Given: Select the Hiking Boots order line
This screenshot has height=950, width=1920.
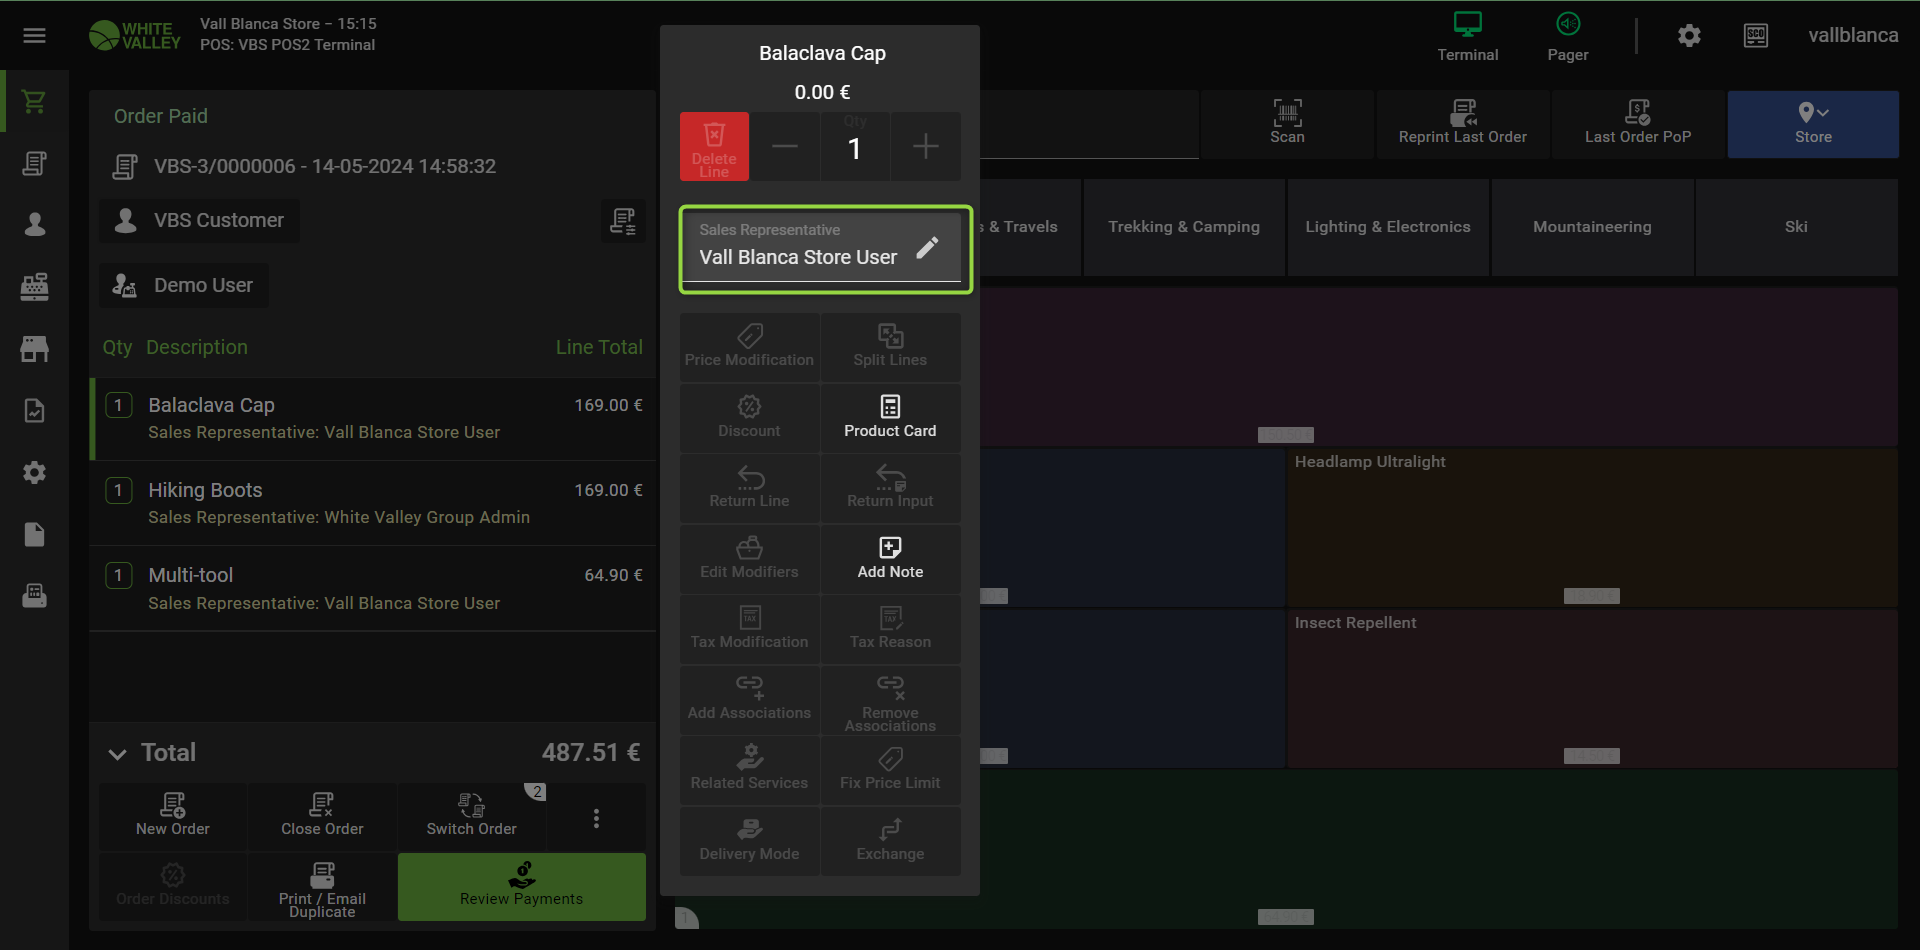Looking at the screenshot, I should (x=373, y=503).
